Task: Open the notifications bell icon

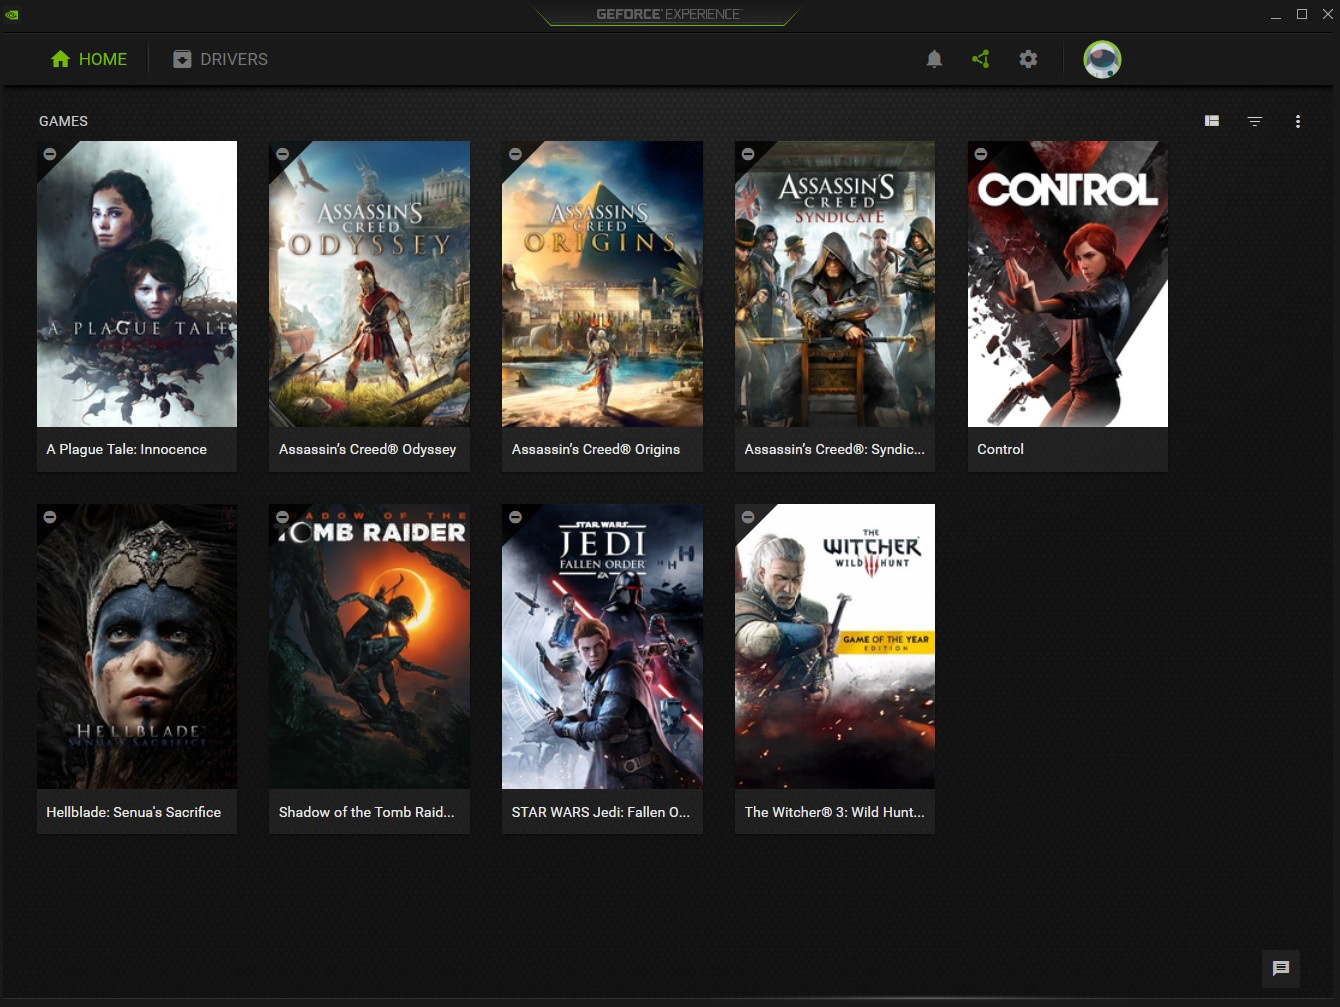Action: [x=934, y=59]
